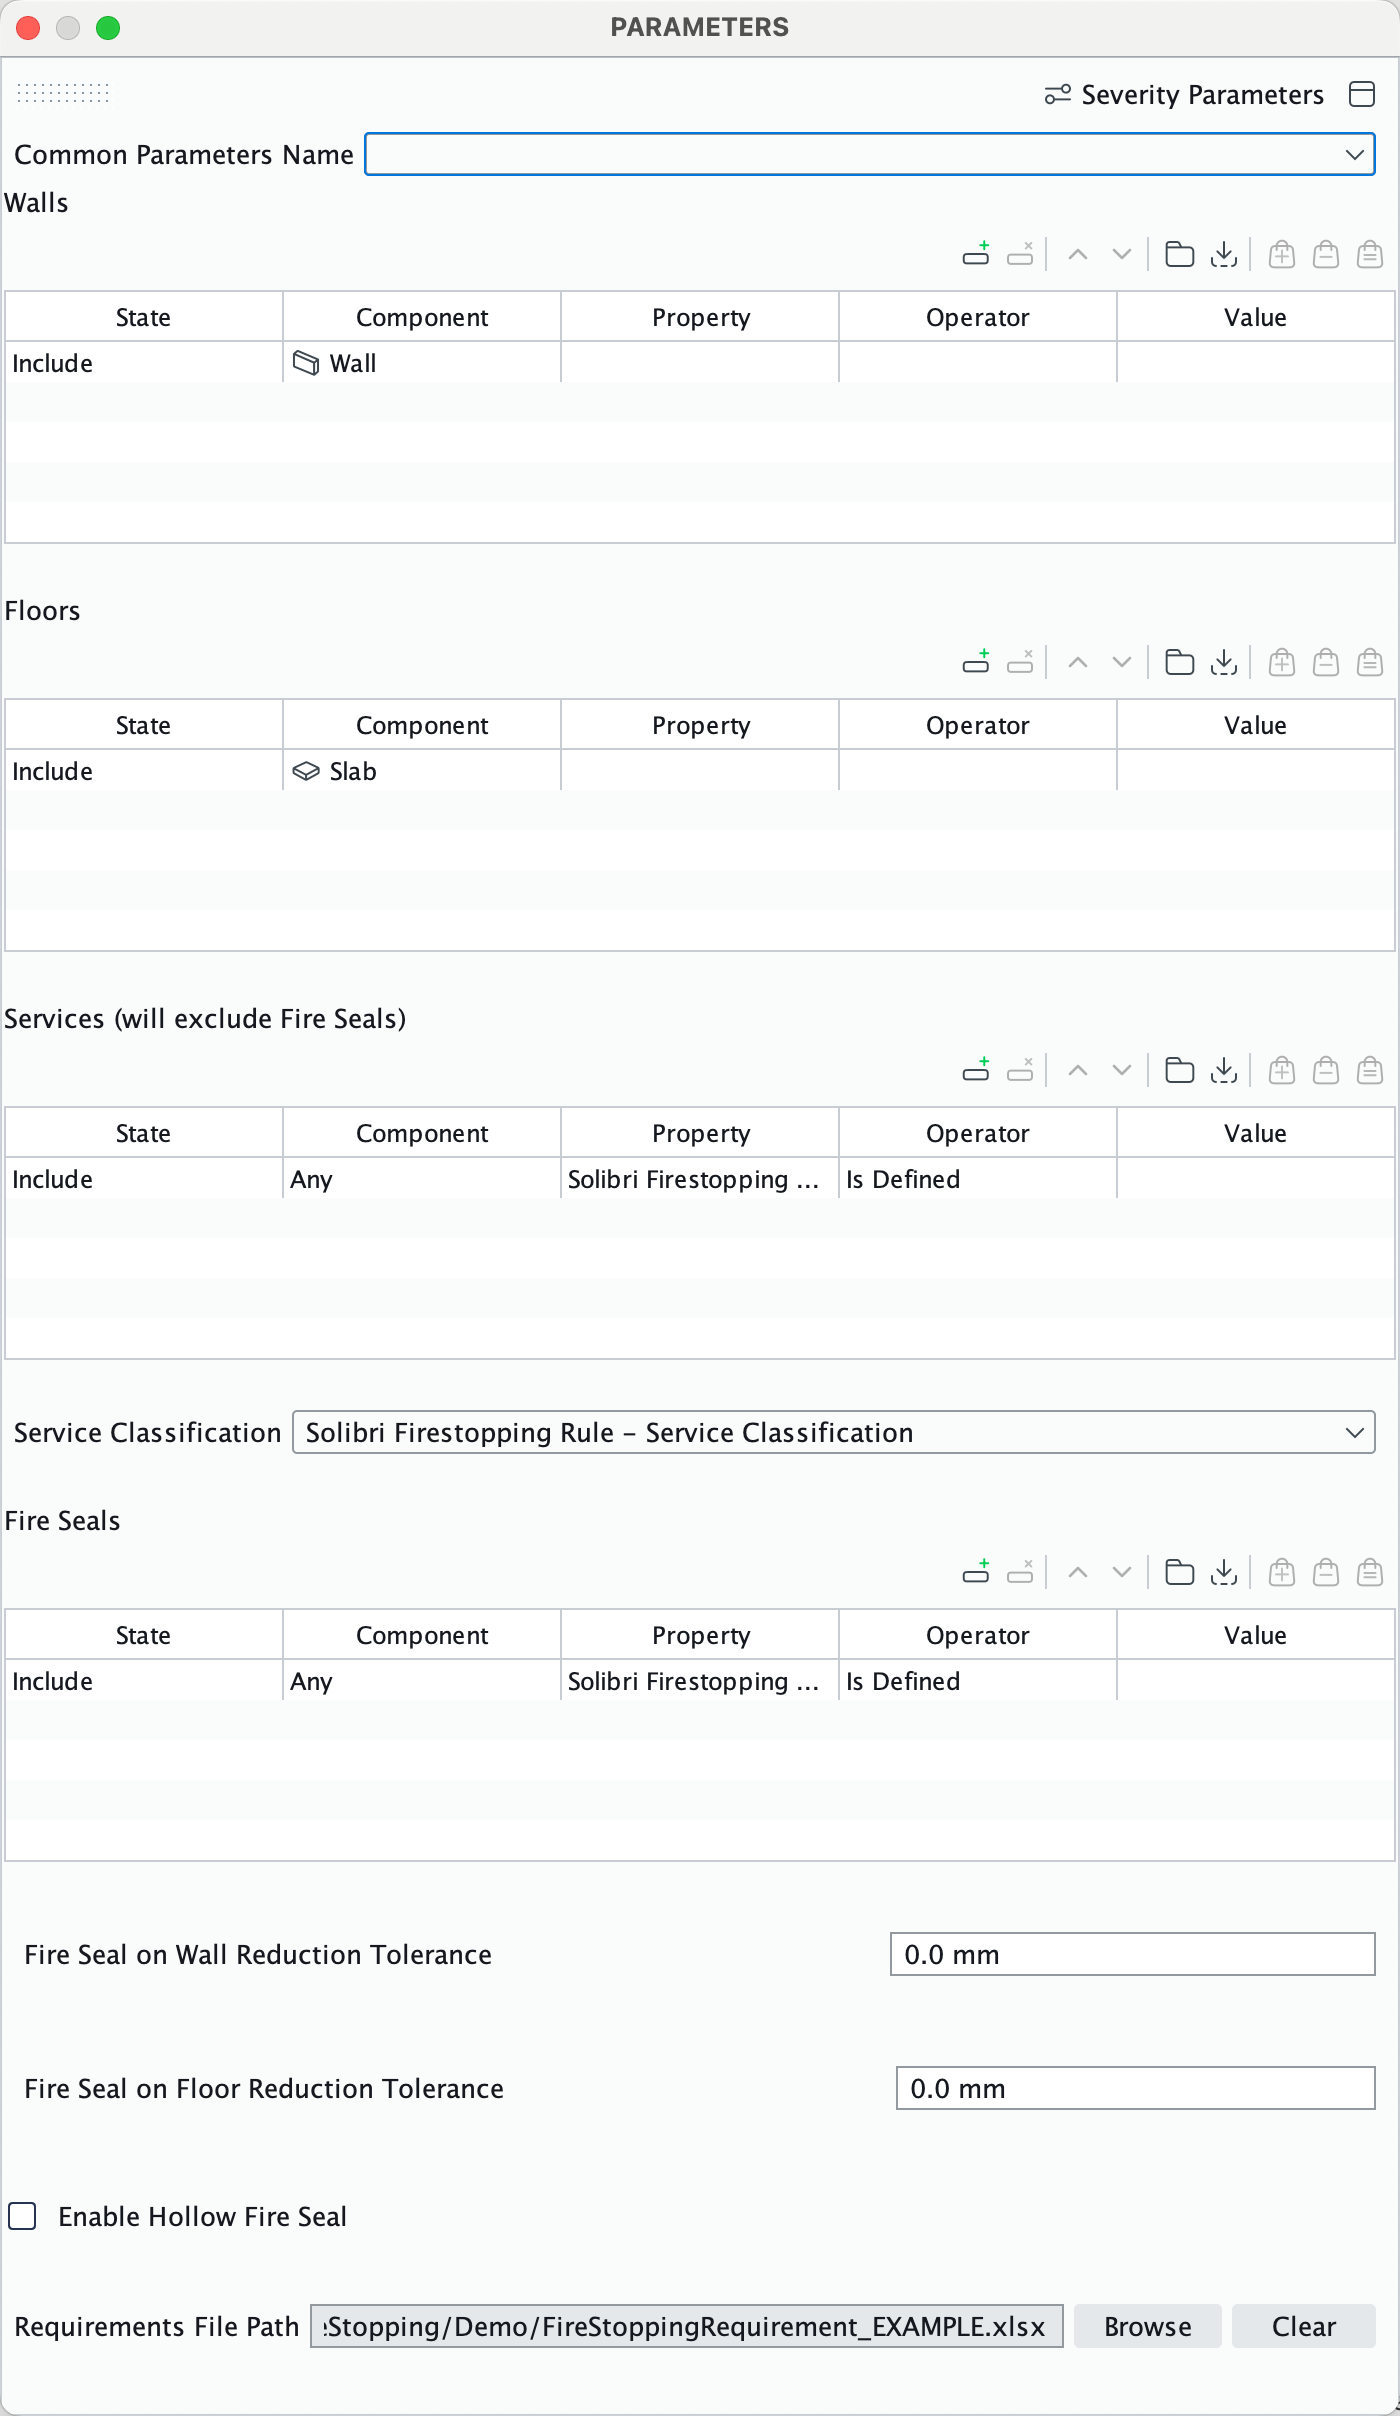
Task: Click the Requirements File Path field
Action: [x=687, y=2326]
